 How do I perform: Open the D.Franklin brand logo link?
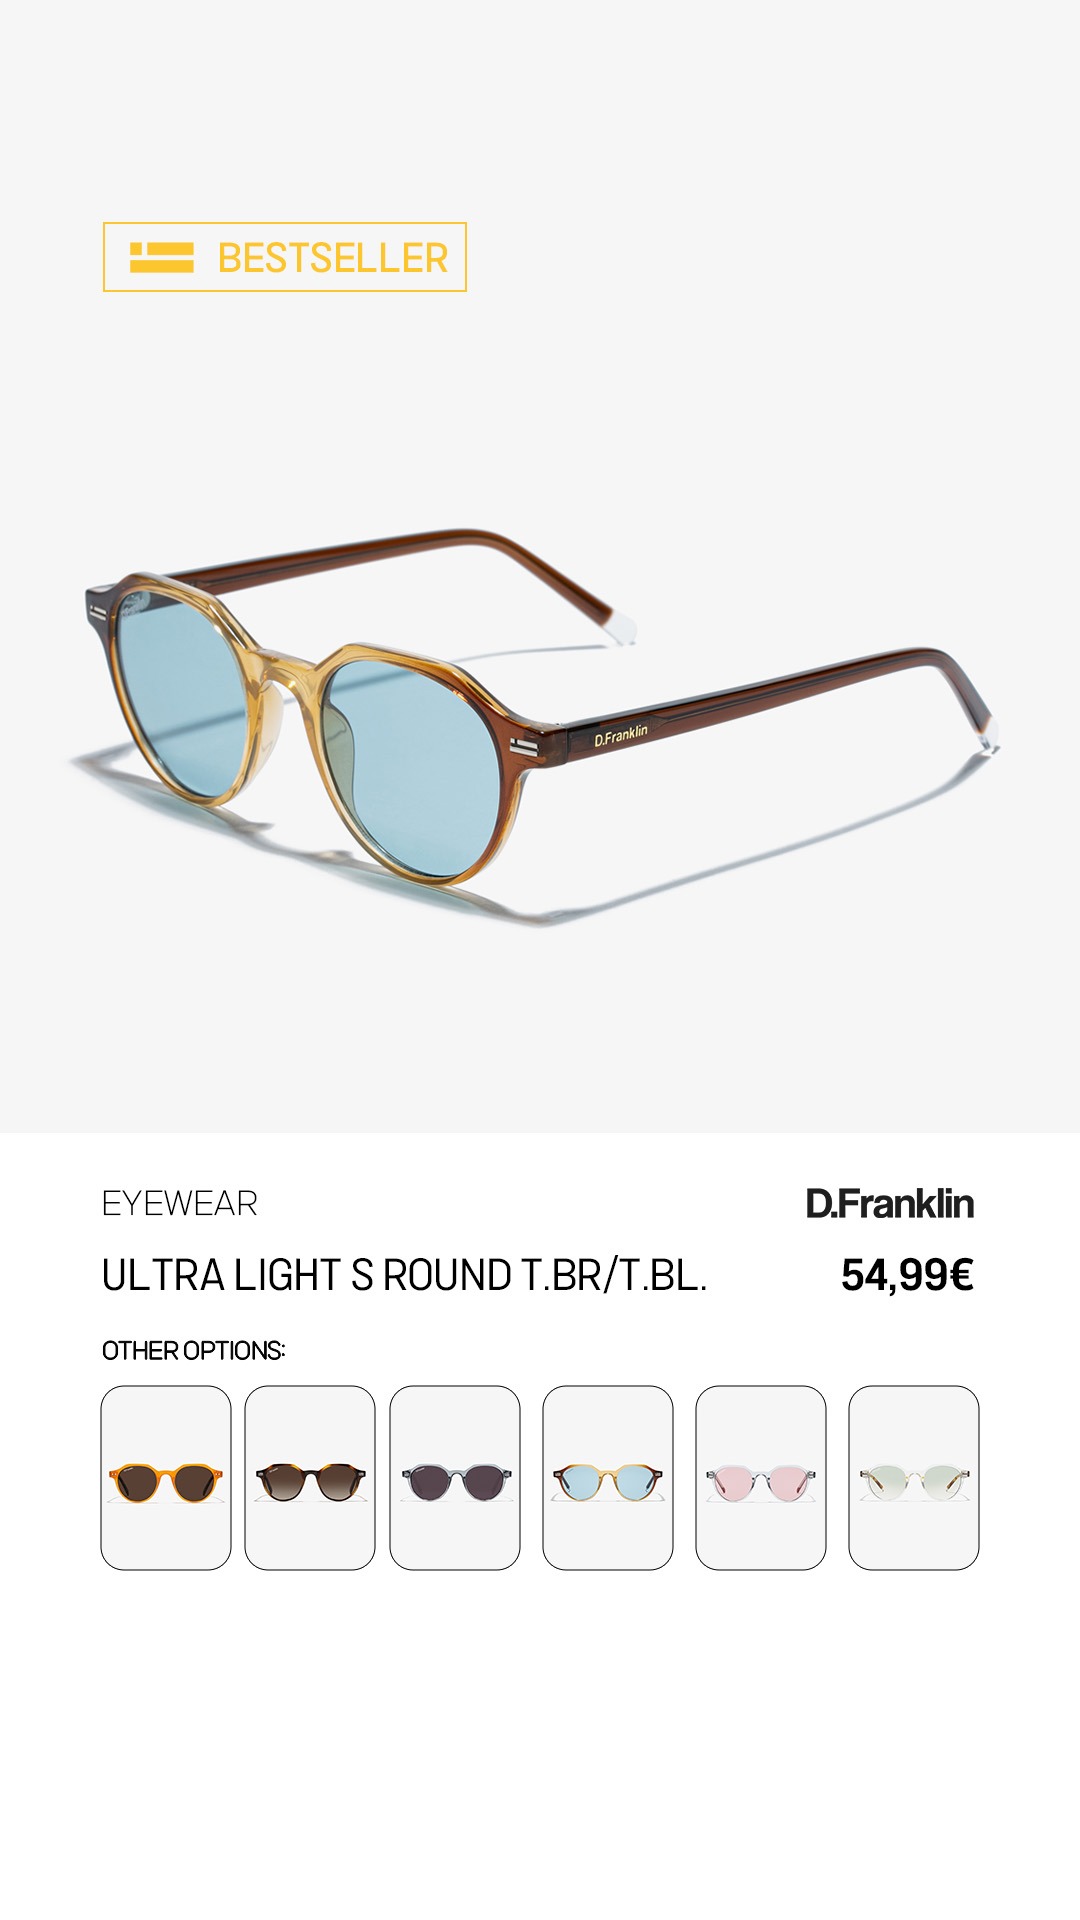[890, 1204]
